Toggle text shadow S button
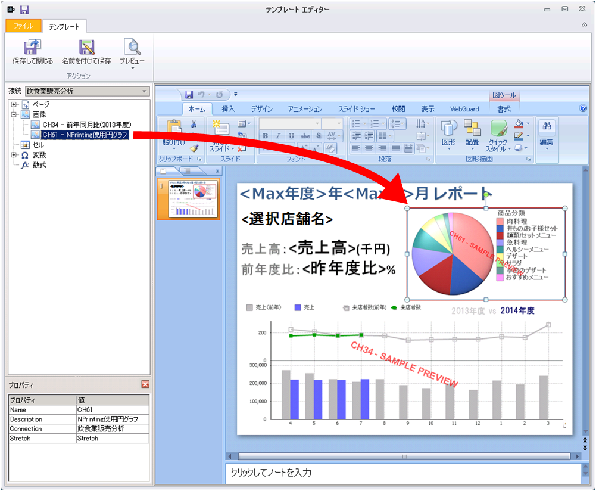Viewport: 596px width, 491px height. point(319,136)
